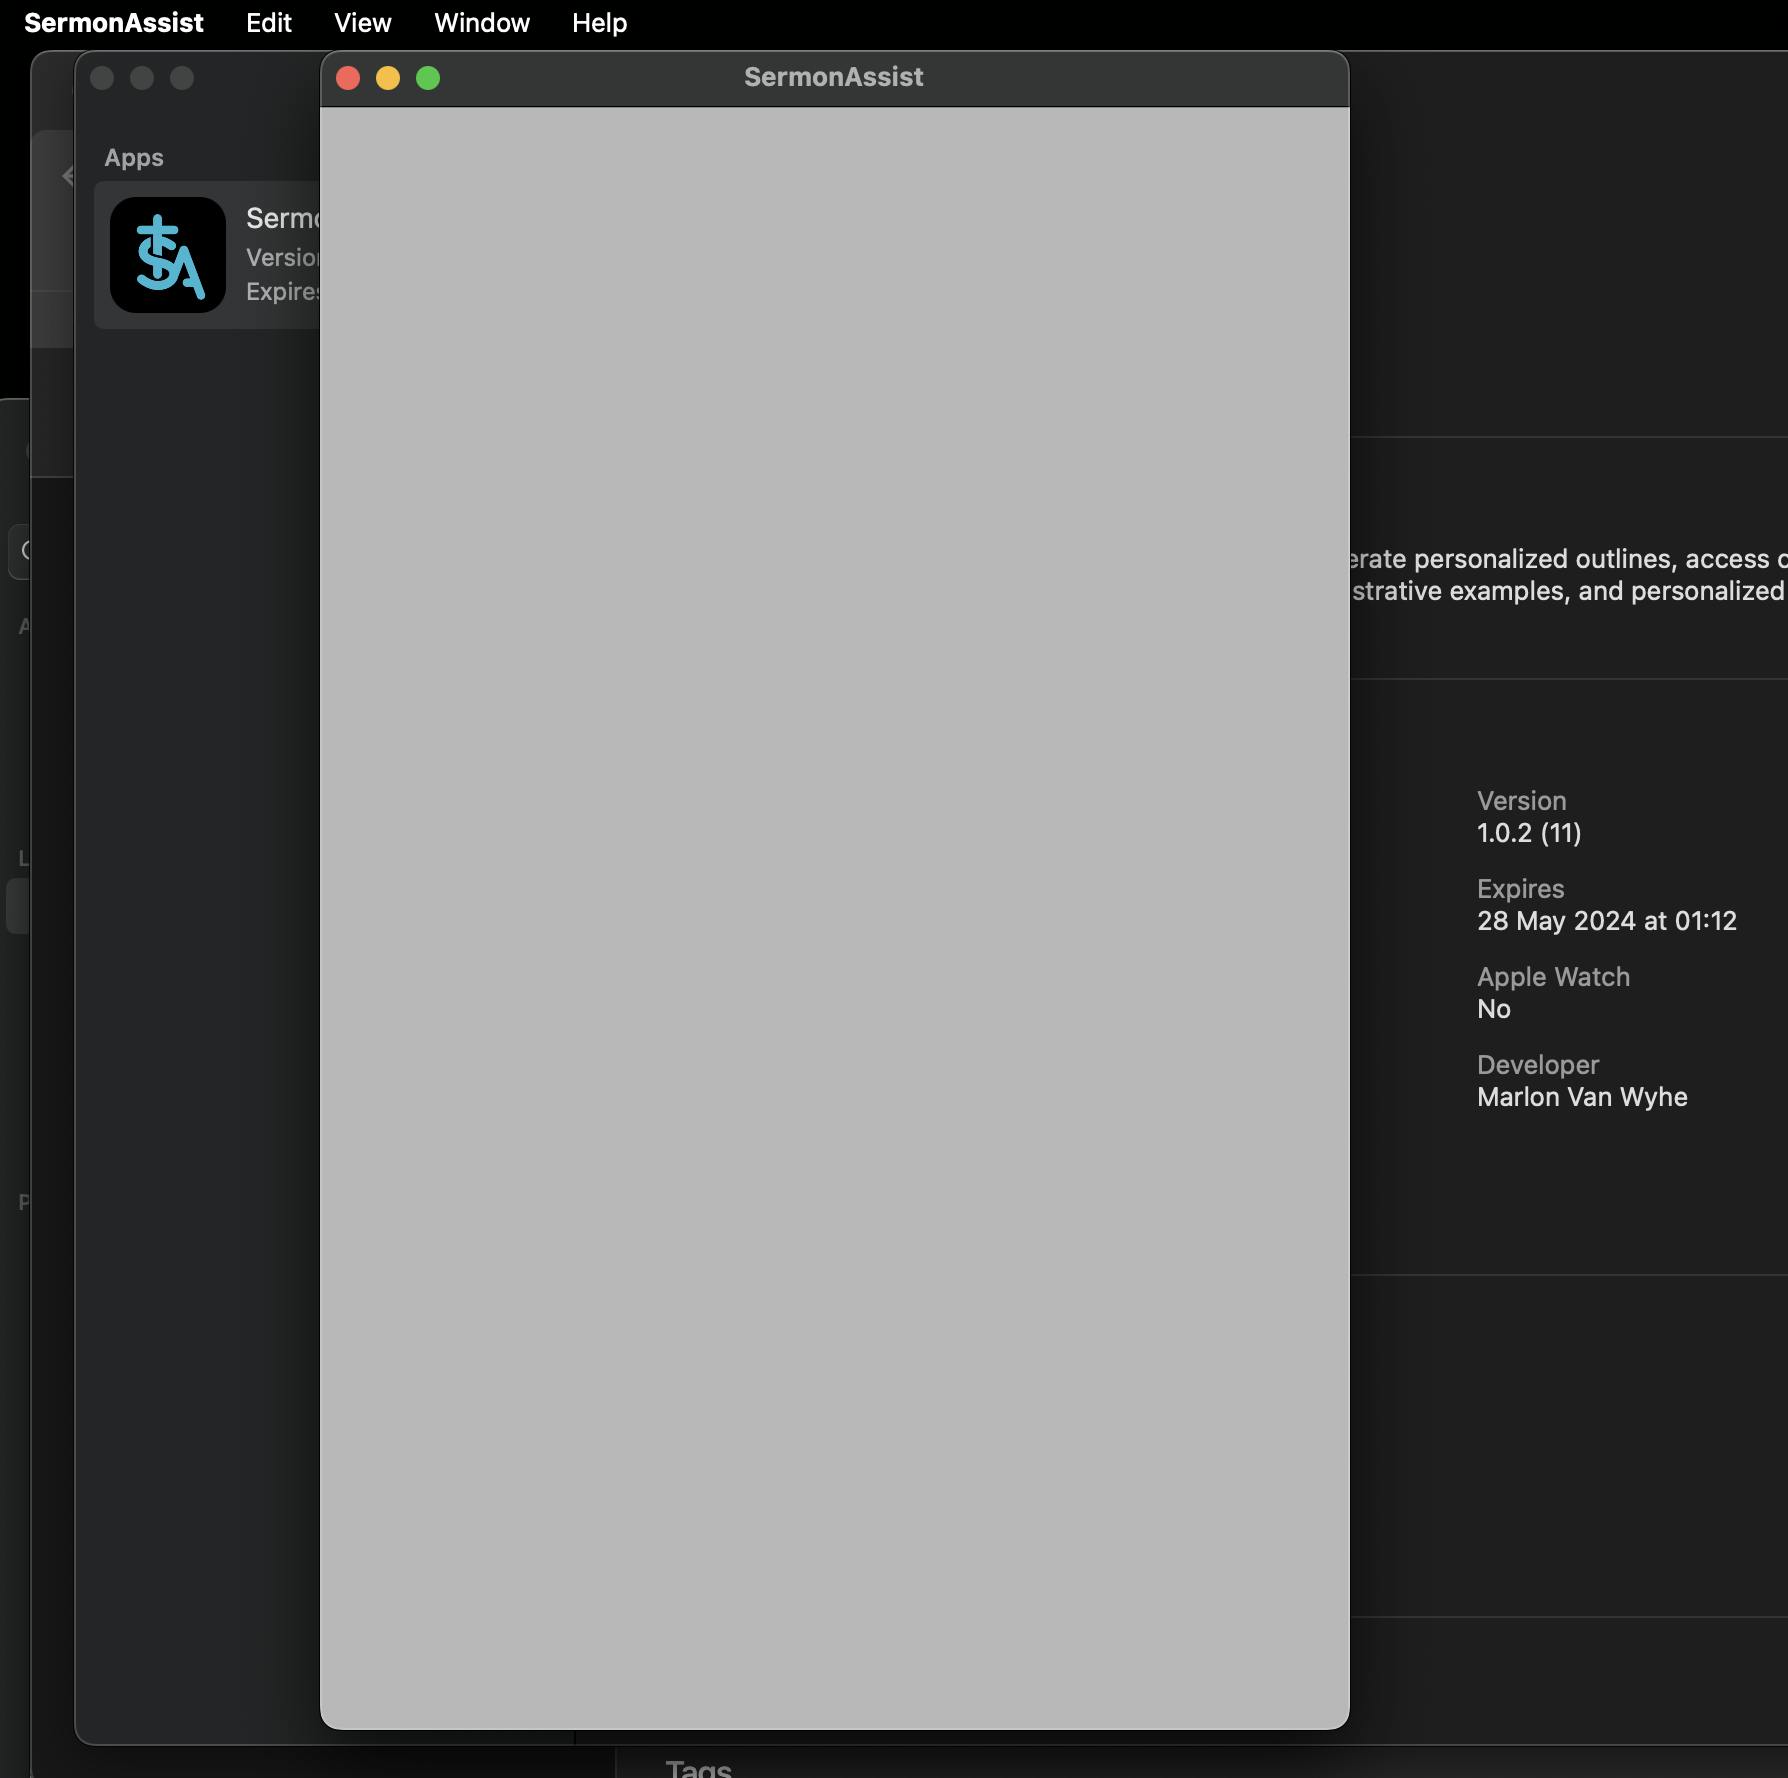Click the gray minimize button of background window
The height and width of the screenshot is (1778, 1788).
142,78
